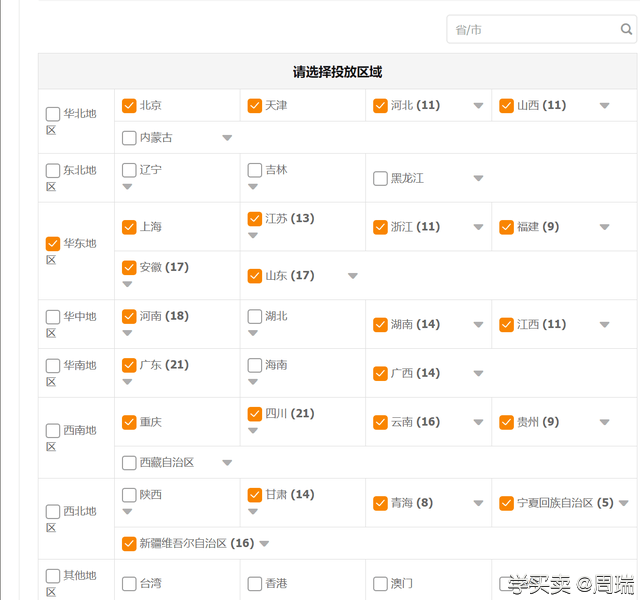Uncheck the 青海 (8) checkbox
The width and height of the screenshot is (640, 600).
pos(380,503)
